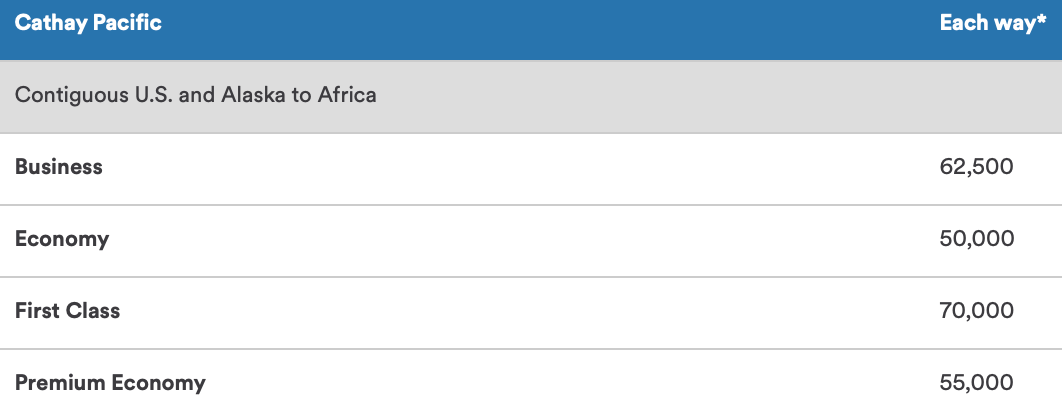Select the 70,000 miles value
The width and height of the screenshot is (1062, 404).
click(977, 311)
